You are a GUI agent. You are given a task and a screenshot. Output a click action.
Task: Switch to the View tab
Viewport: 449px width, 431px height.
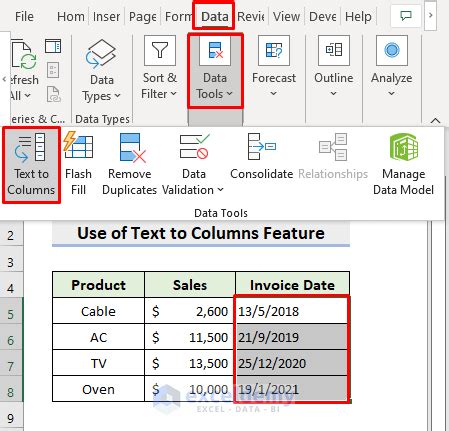(286, 16)
